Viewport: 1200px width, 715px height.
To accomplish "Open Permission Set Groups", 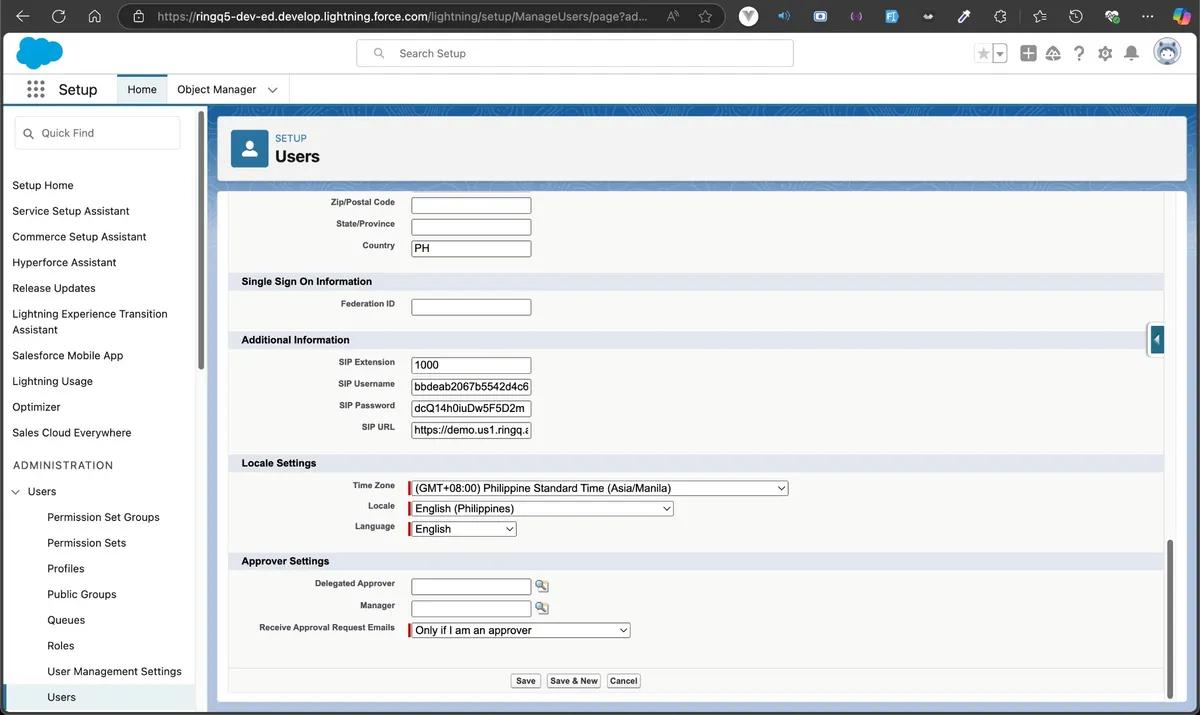I will point(103,517).
